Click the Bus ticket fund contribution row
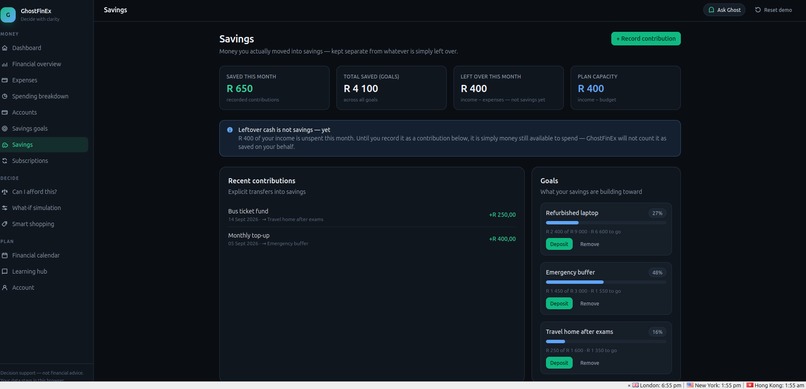 point(372,215)
